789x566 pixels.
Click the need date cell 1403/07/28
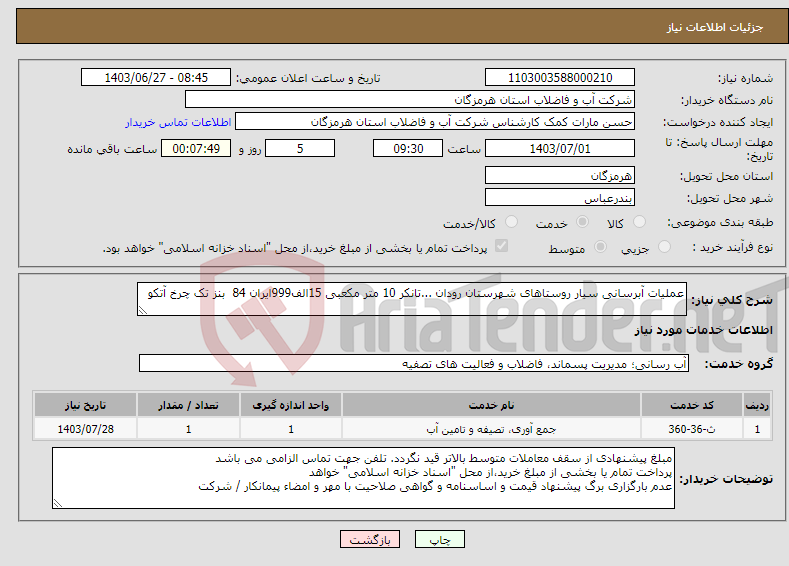[85, 429]
